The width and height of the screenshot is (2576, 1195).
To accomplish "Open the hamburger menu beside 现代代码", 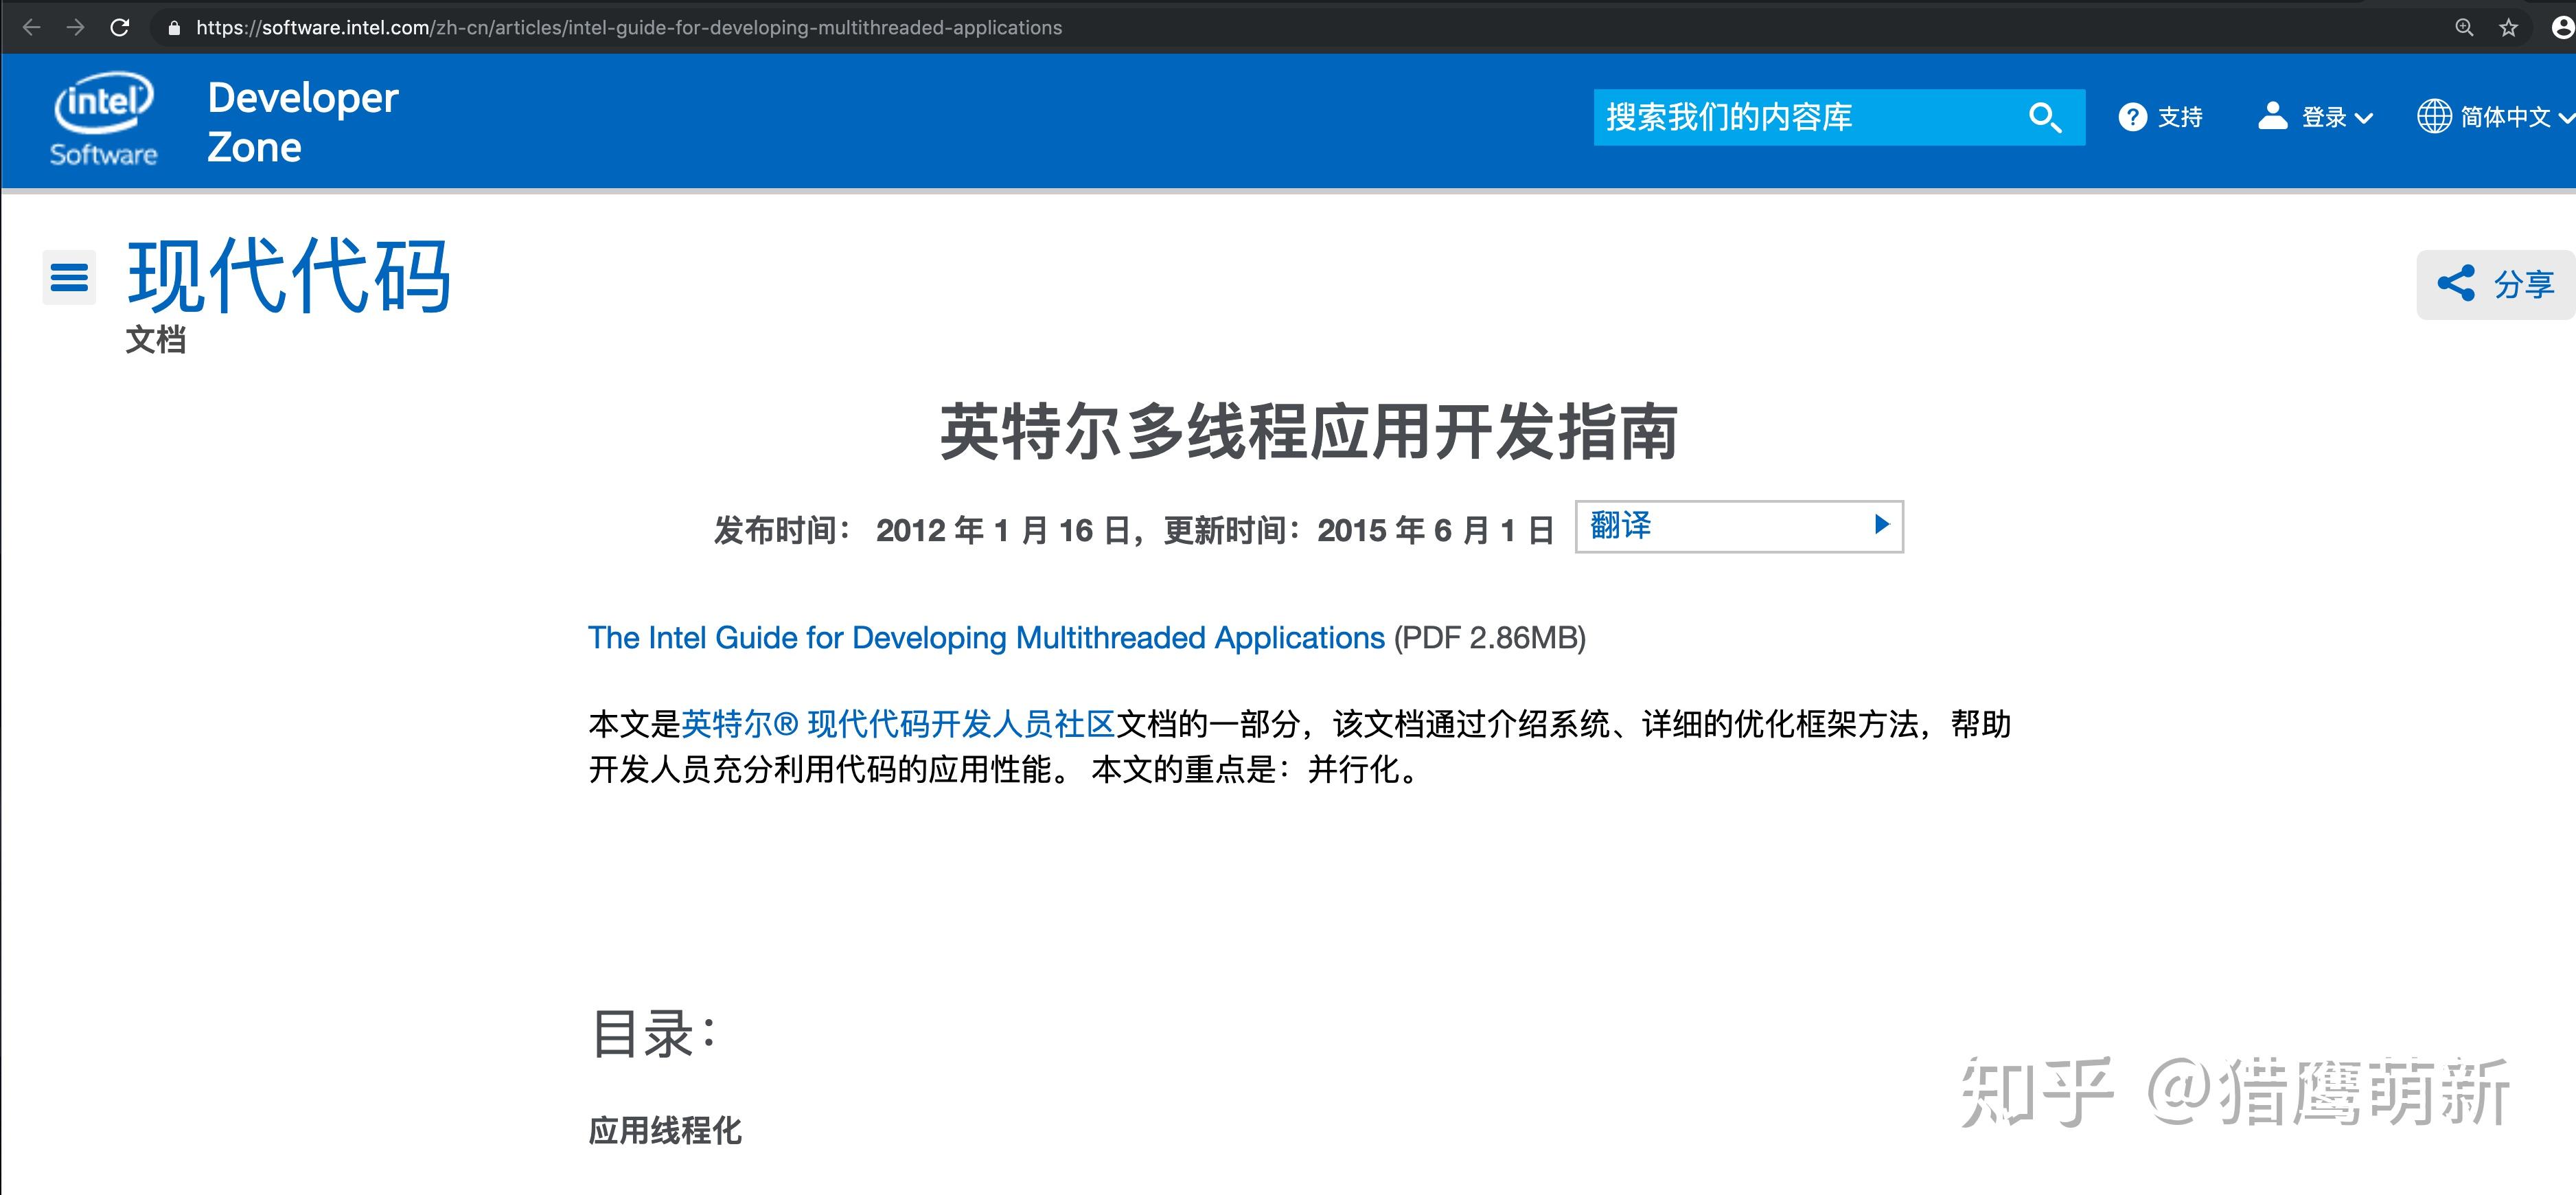I will tap(69, 277).
